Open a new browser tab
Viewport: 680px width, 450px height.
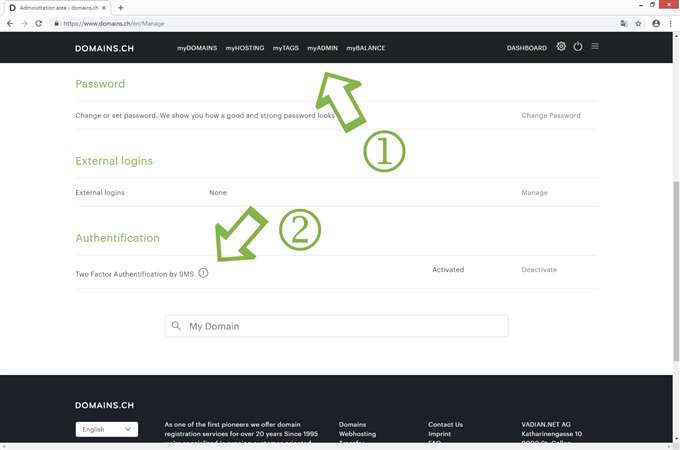[x=121, y=7]
